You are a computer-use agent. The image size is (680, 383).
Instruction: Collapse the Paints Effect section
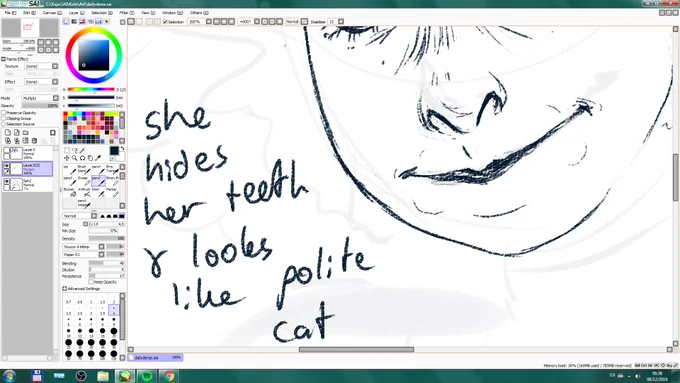[x=3, y=59]
